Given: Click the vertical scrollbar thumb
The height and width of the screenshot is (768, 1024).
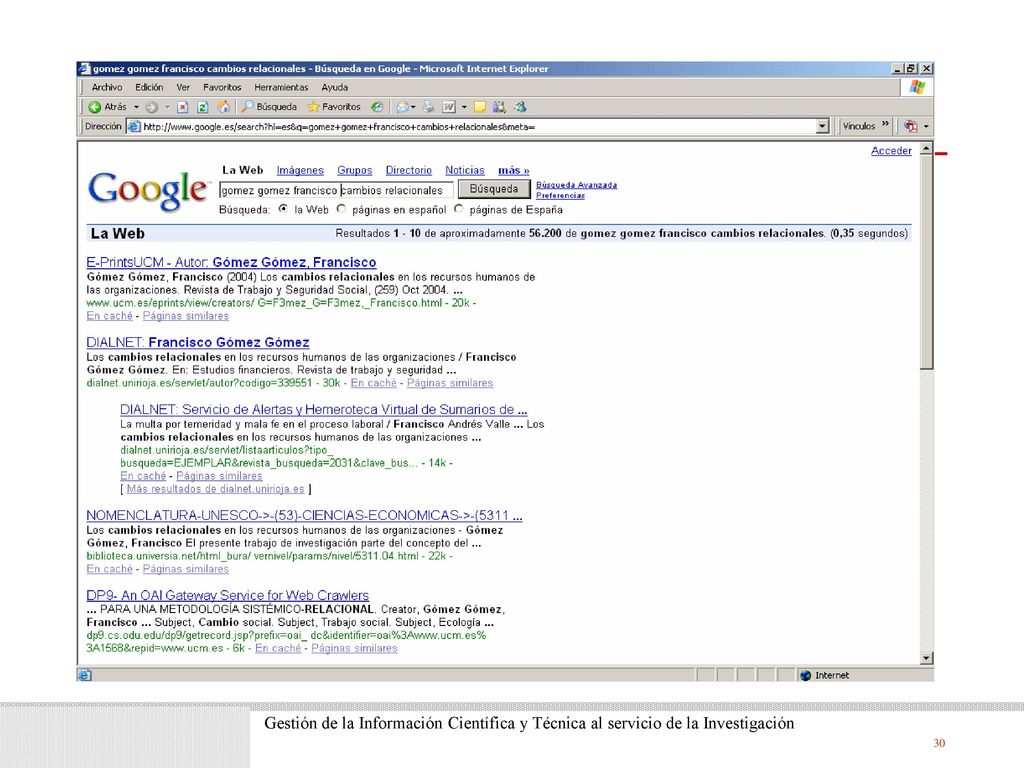Looking at the screenshot, I should point(926,263).
